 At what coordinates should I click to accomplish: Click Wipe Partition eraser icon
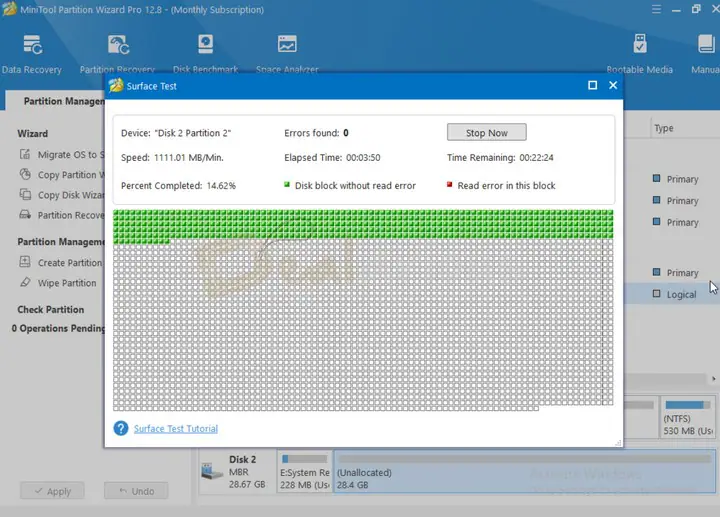25,282
